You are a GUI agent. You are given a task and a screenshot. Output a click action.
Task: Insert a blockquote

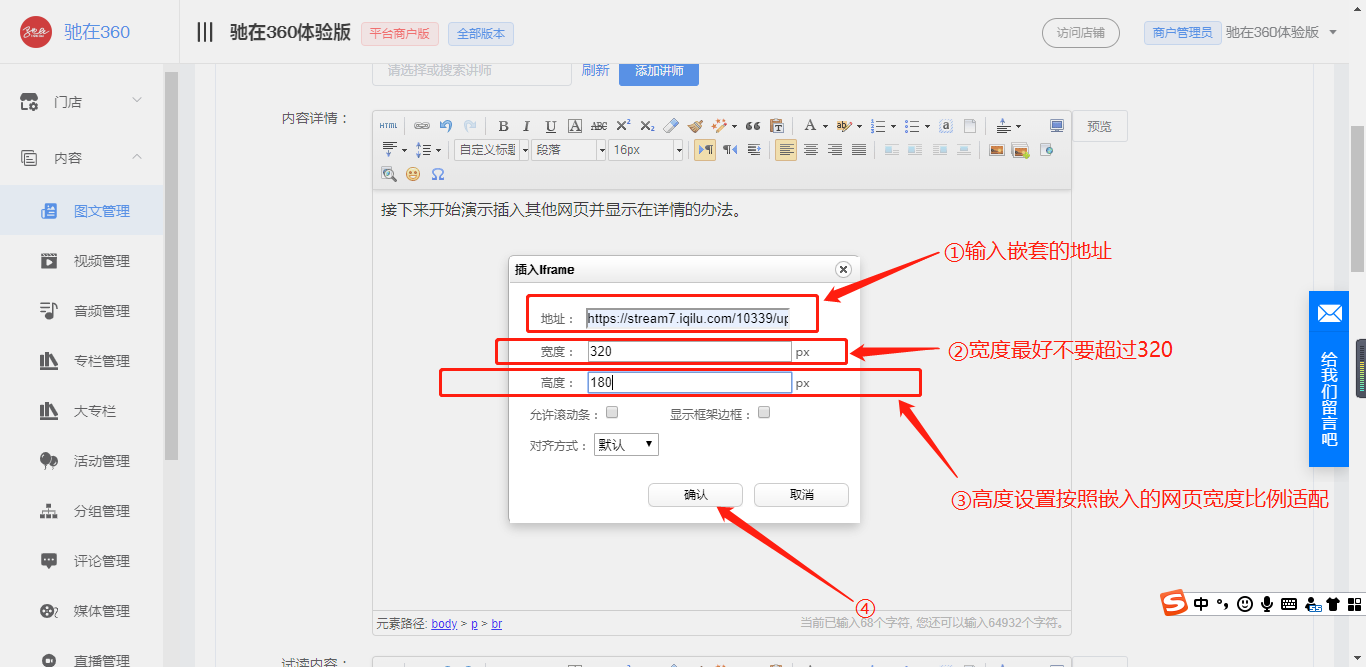pyautogui.click(x=753, y=126)
